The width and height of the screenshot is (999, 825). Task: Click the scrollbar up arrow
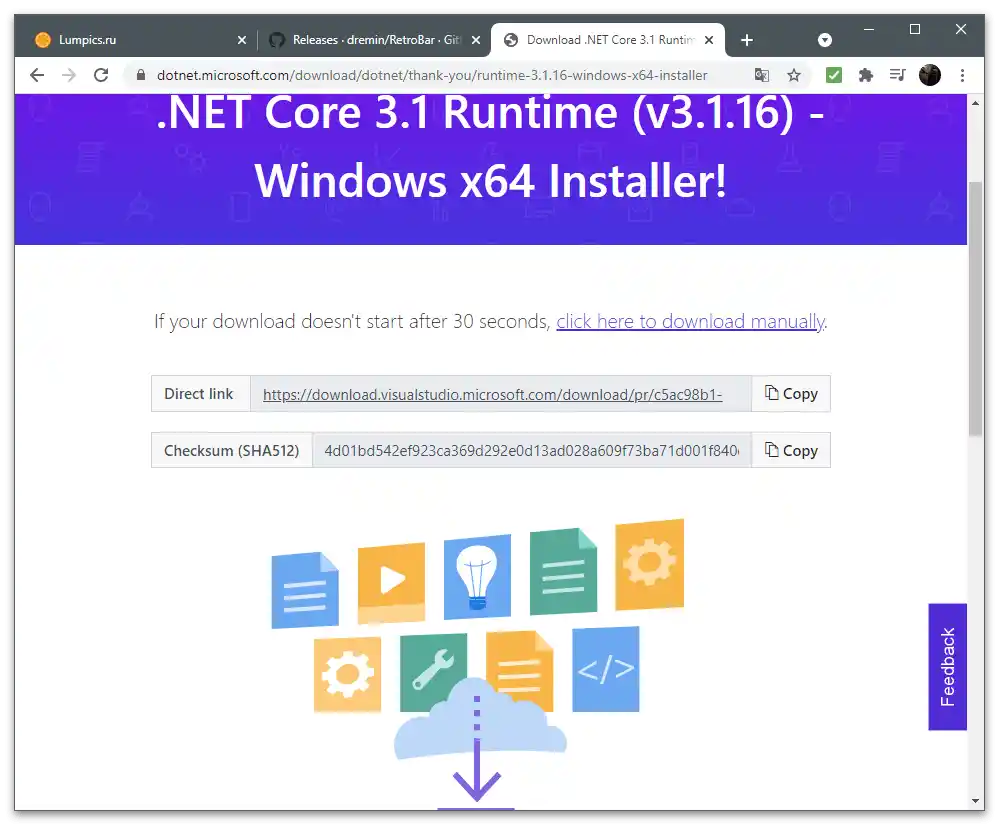click(975, 103)
